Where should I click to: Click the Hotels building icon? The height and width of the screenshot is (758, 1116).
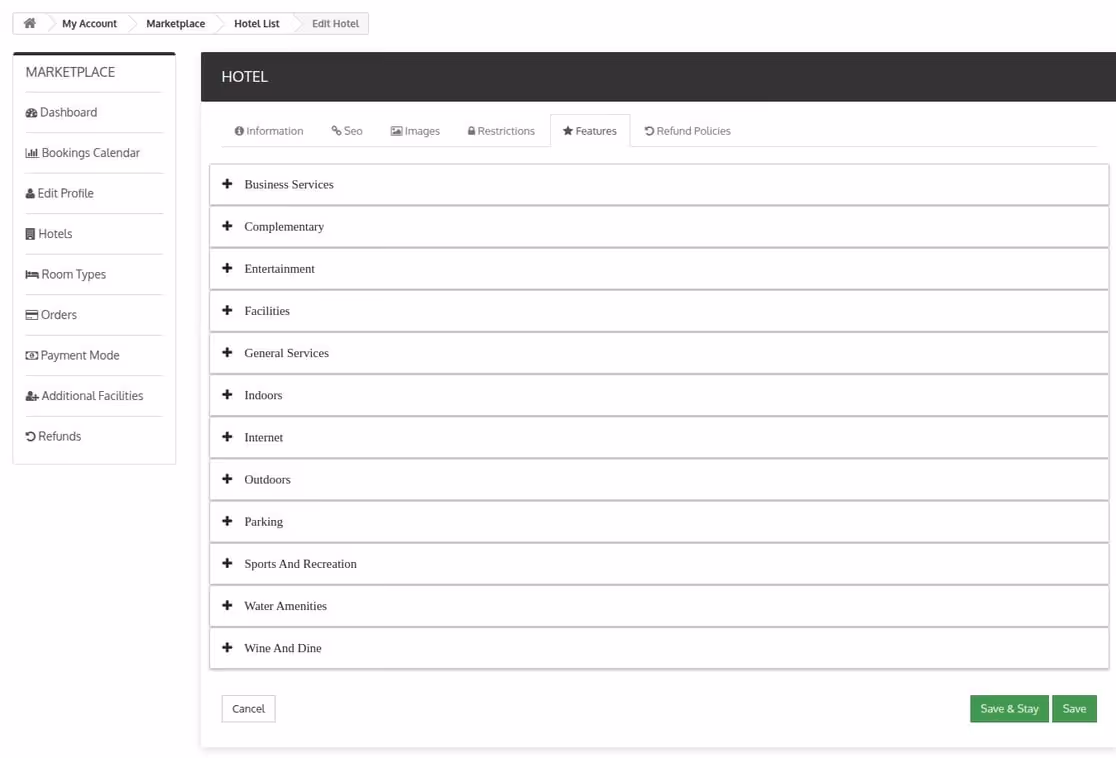[x=30, y=234]
